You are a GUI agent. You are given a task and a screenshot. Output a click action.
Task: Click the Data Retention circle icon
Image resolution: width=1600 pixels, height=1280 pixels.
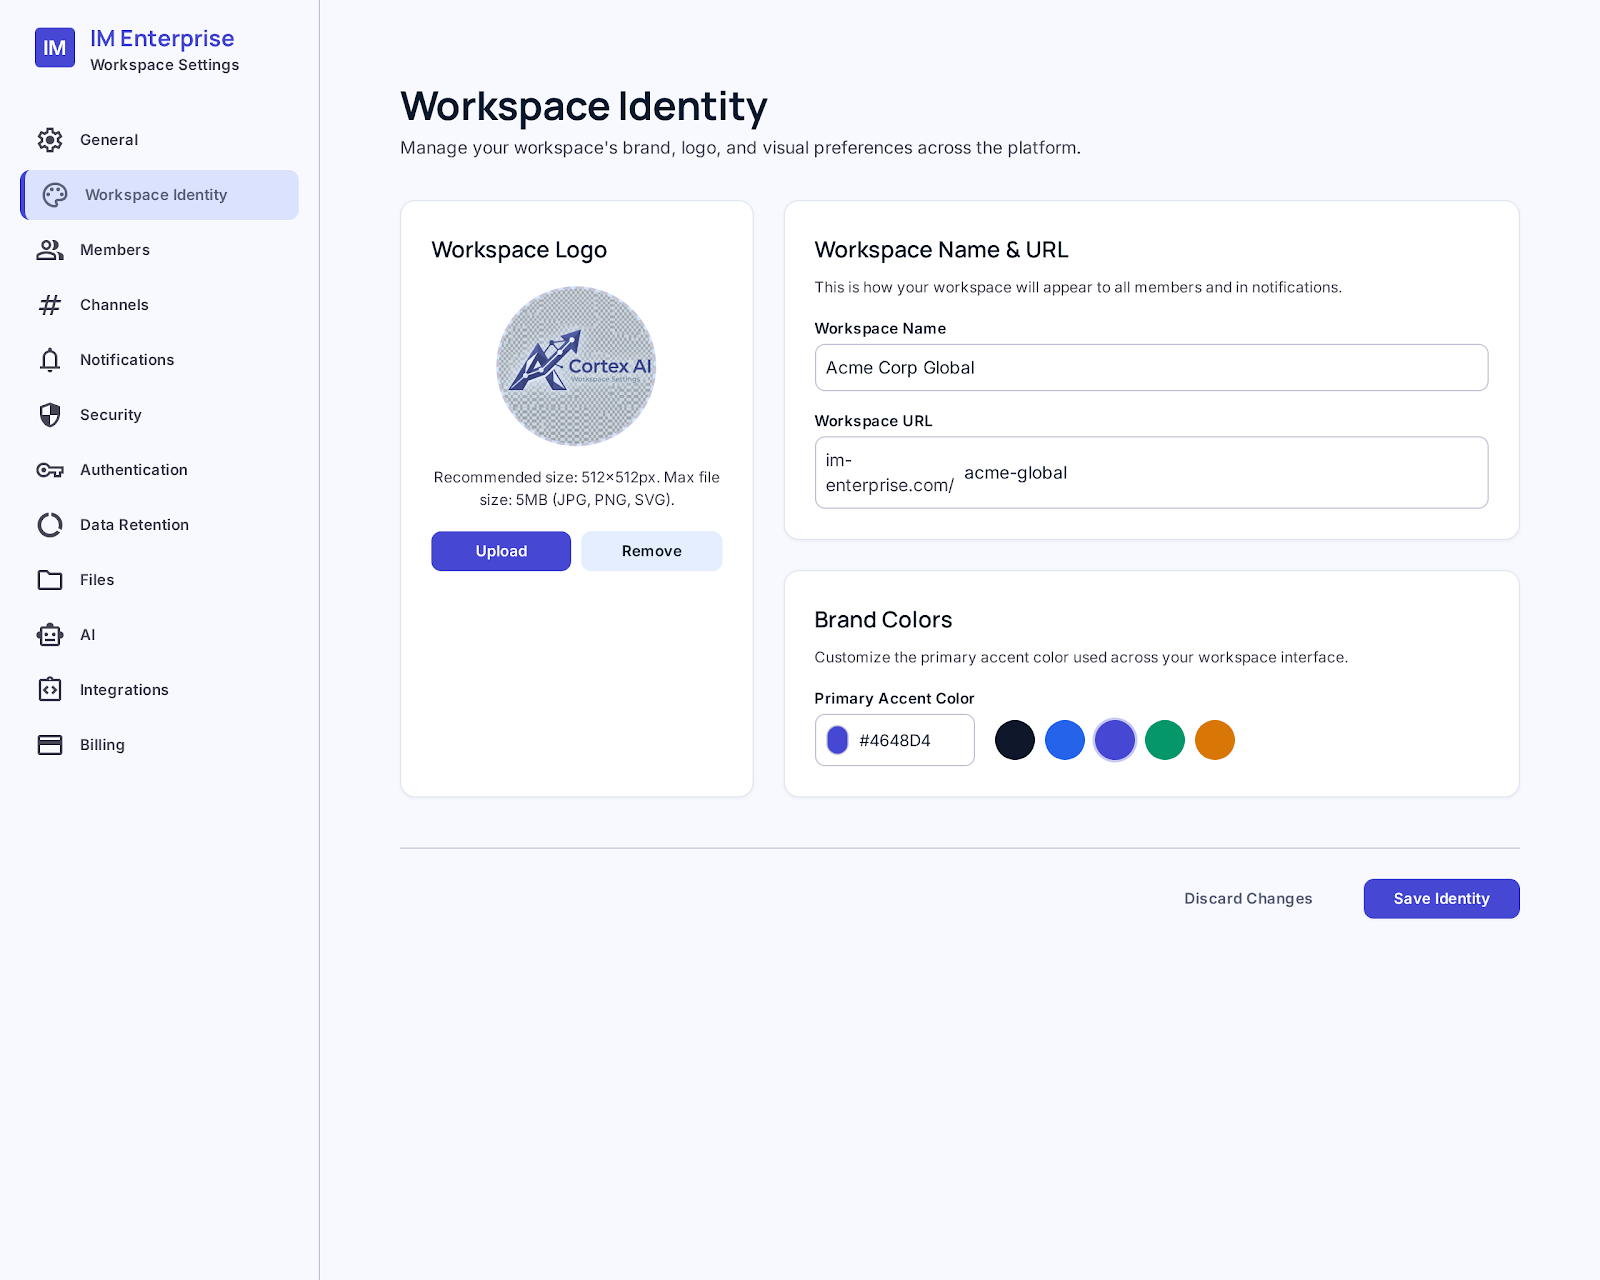coord(50,525)
